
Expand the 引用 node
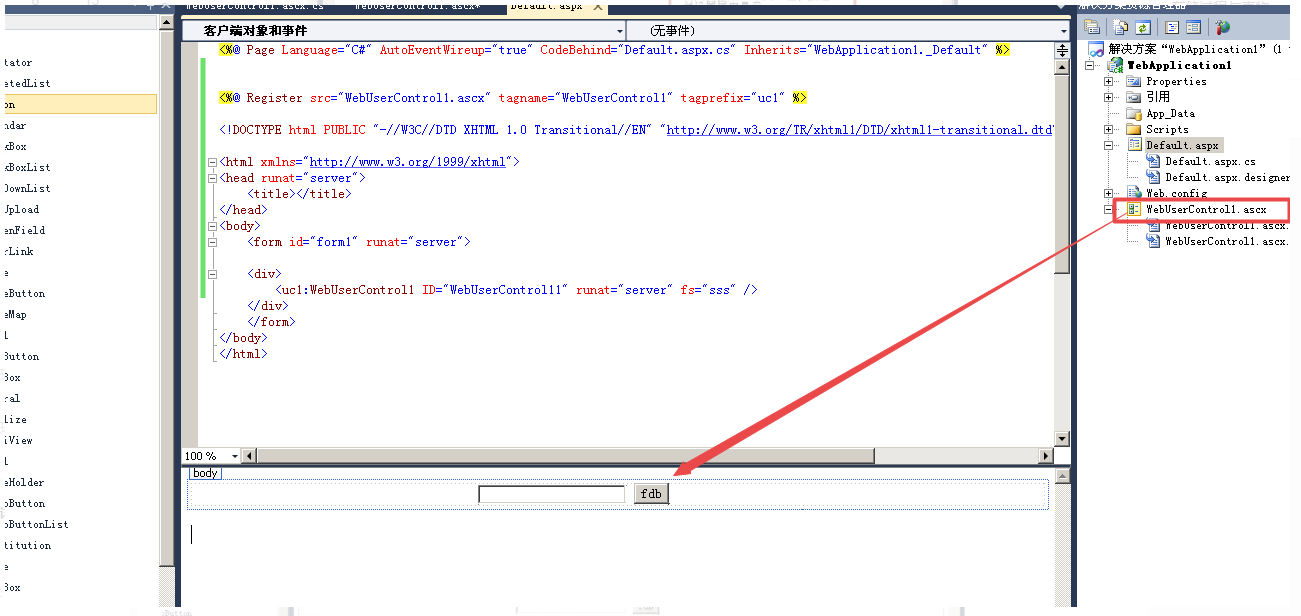1109,97
